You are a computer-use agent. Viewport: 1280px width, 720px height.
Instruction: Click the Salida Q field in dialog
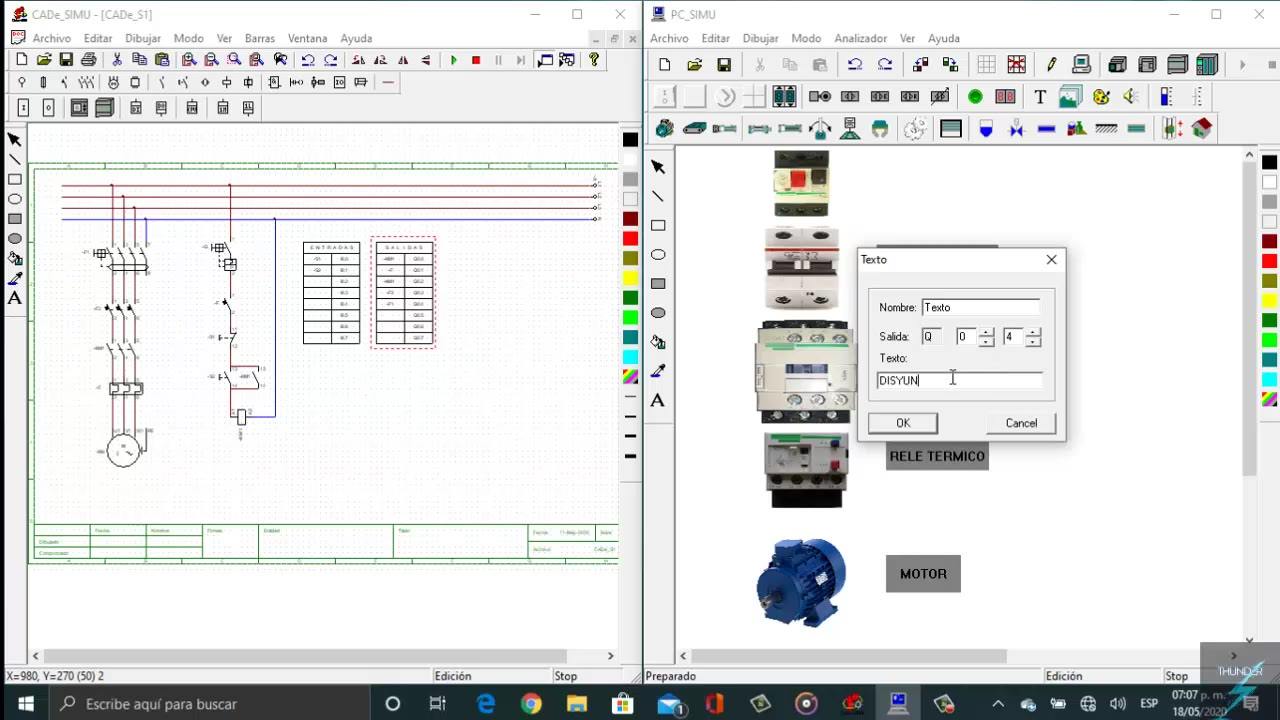(x=932, y=337)
